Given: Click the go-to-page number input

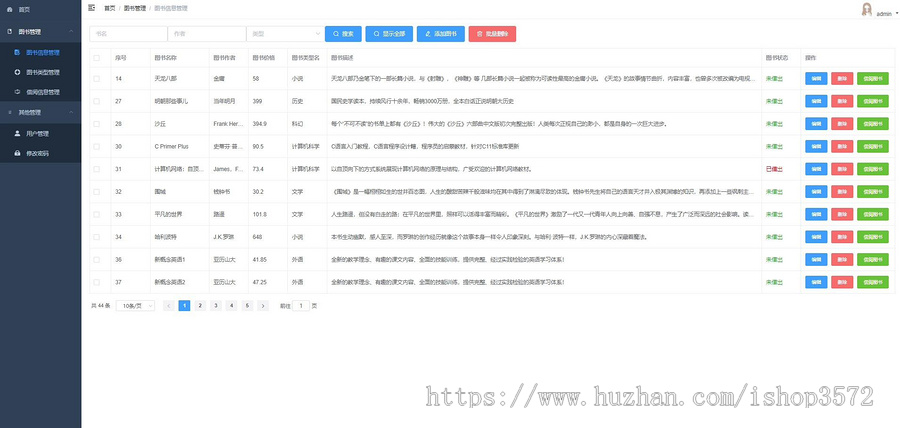Looking at the screenshot, I should [x=301, y=306].
